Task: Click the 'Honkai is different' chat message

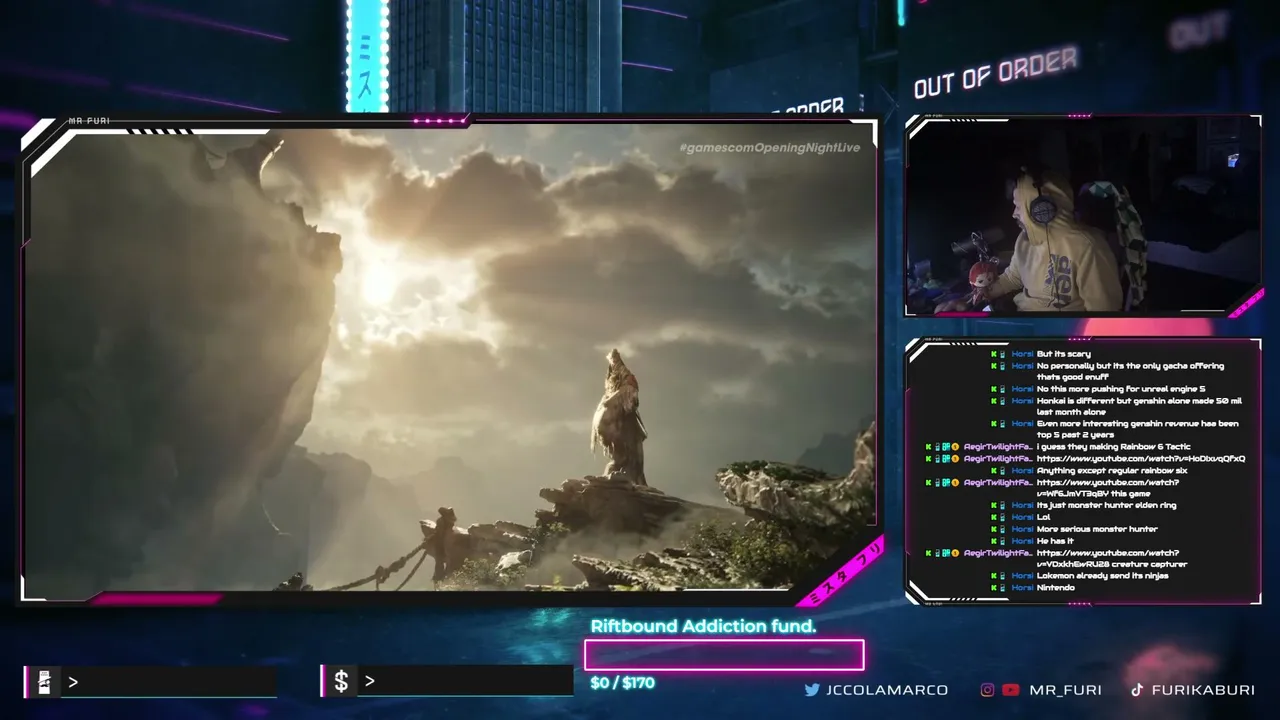Action: (x=1139, y=406)
